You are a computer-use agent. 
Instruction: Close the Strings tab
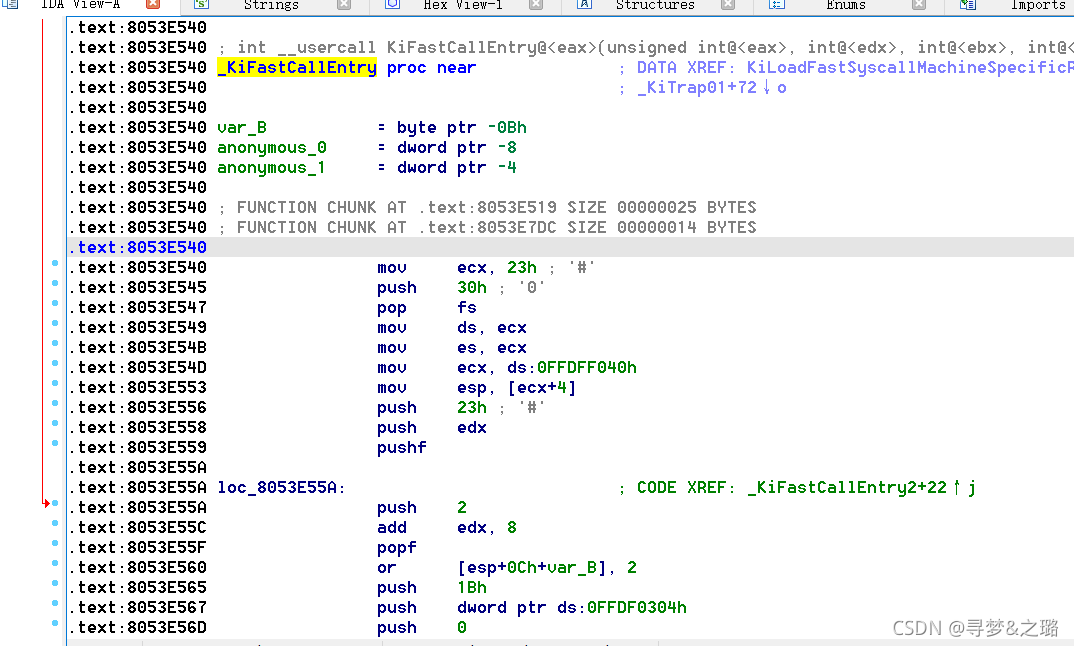pyautogui.click(x=344, y=4)
